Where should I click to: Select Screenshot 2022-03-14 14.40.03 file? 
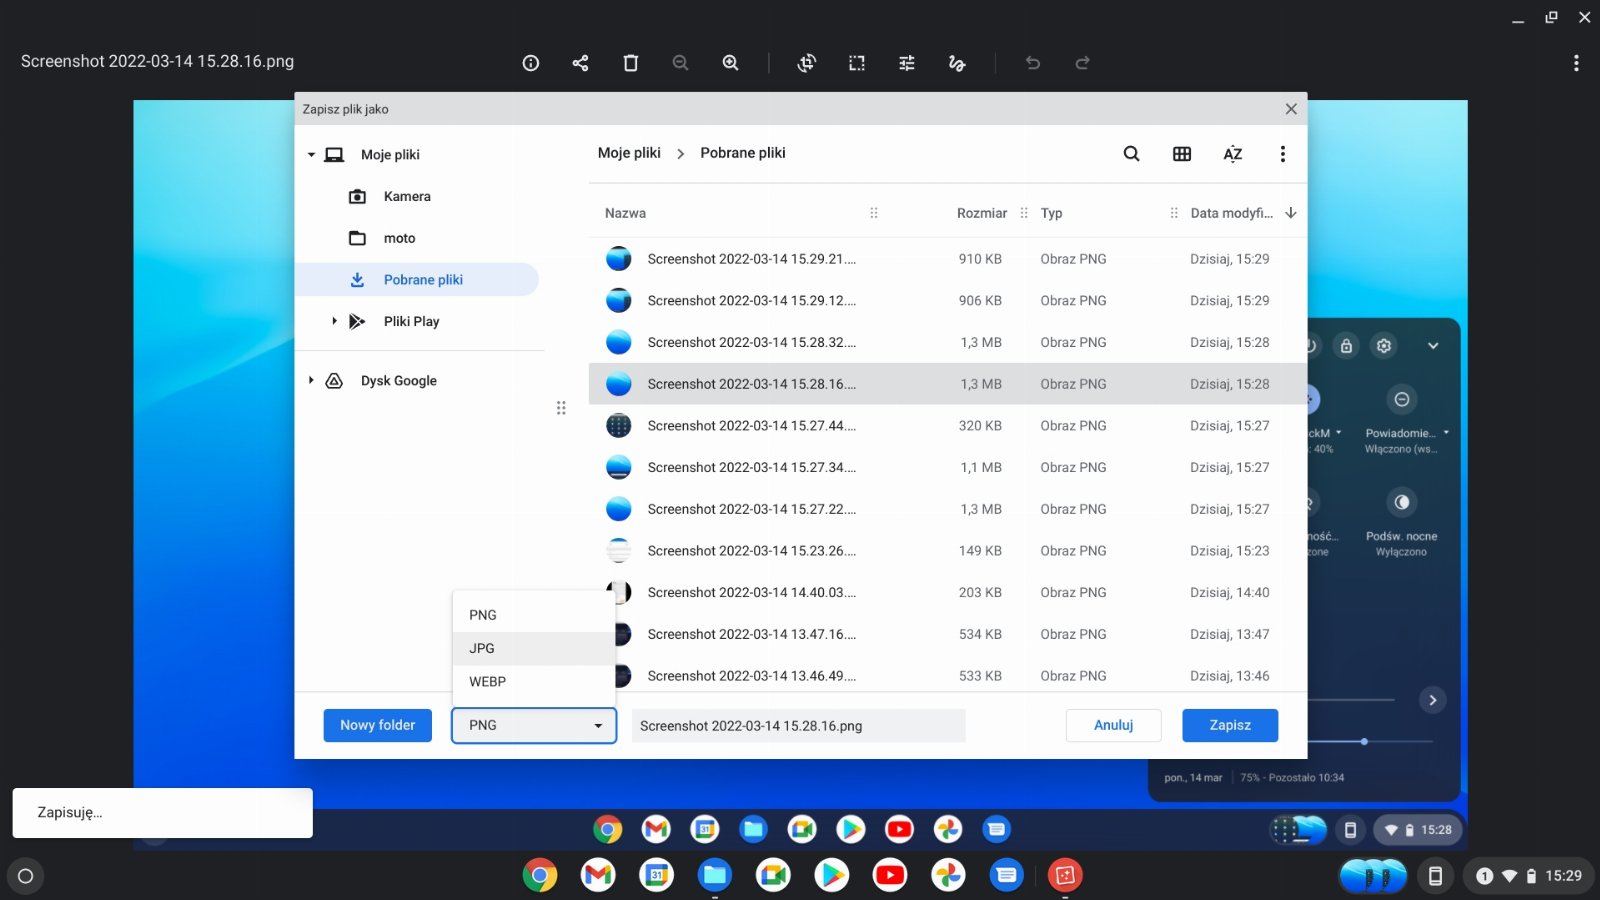click(x=947, y=592)
